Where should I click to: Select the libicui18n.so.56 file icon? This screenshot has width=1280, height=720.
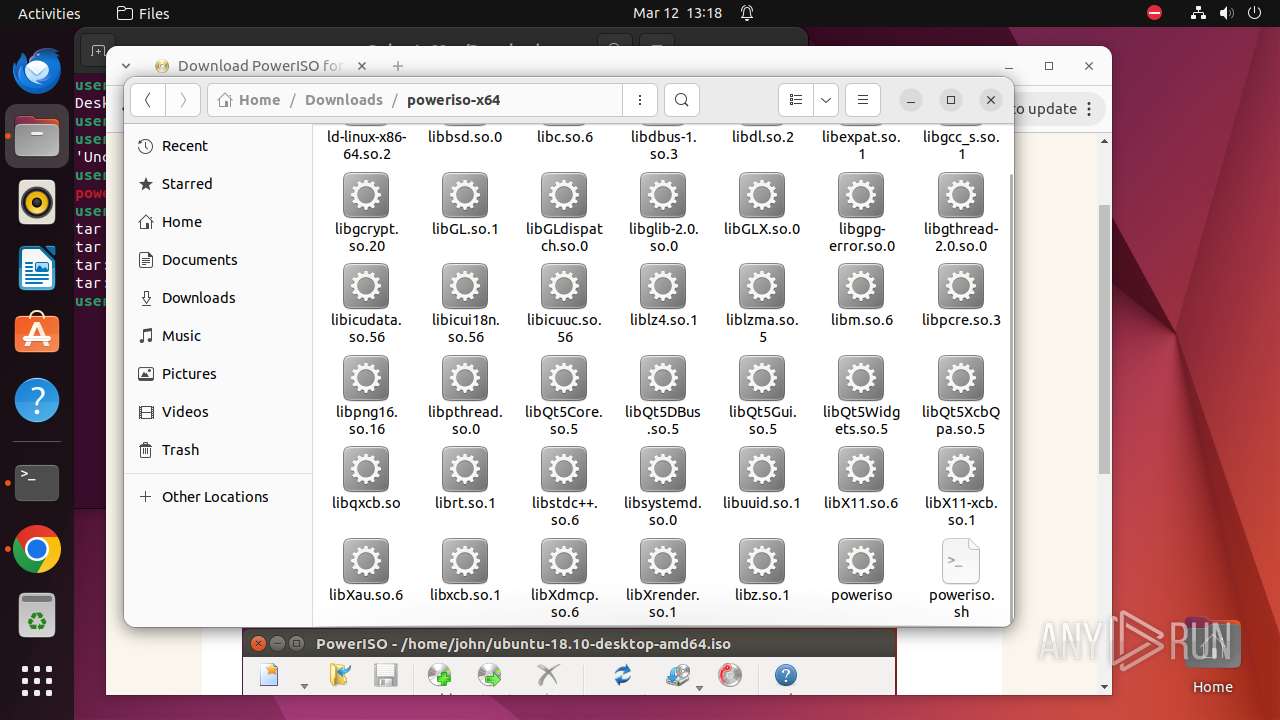click(465, 286)
